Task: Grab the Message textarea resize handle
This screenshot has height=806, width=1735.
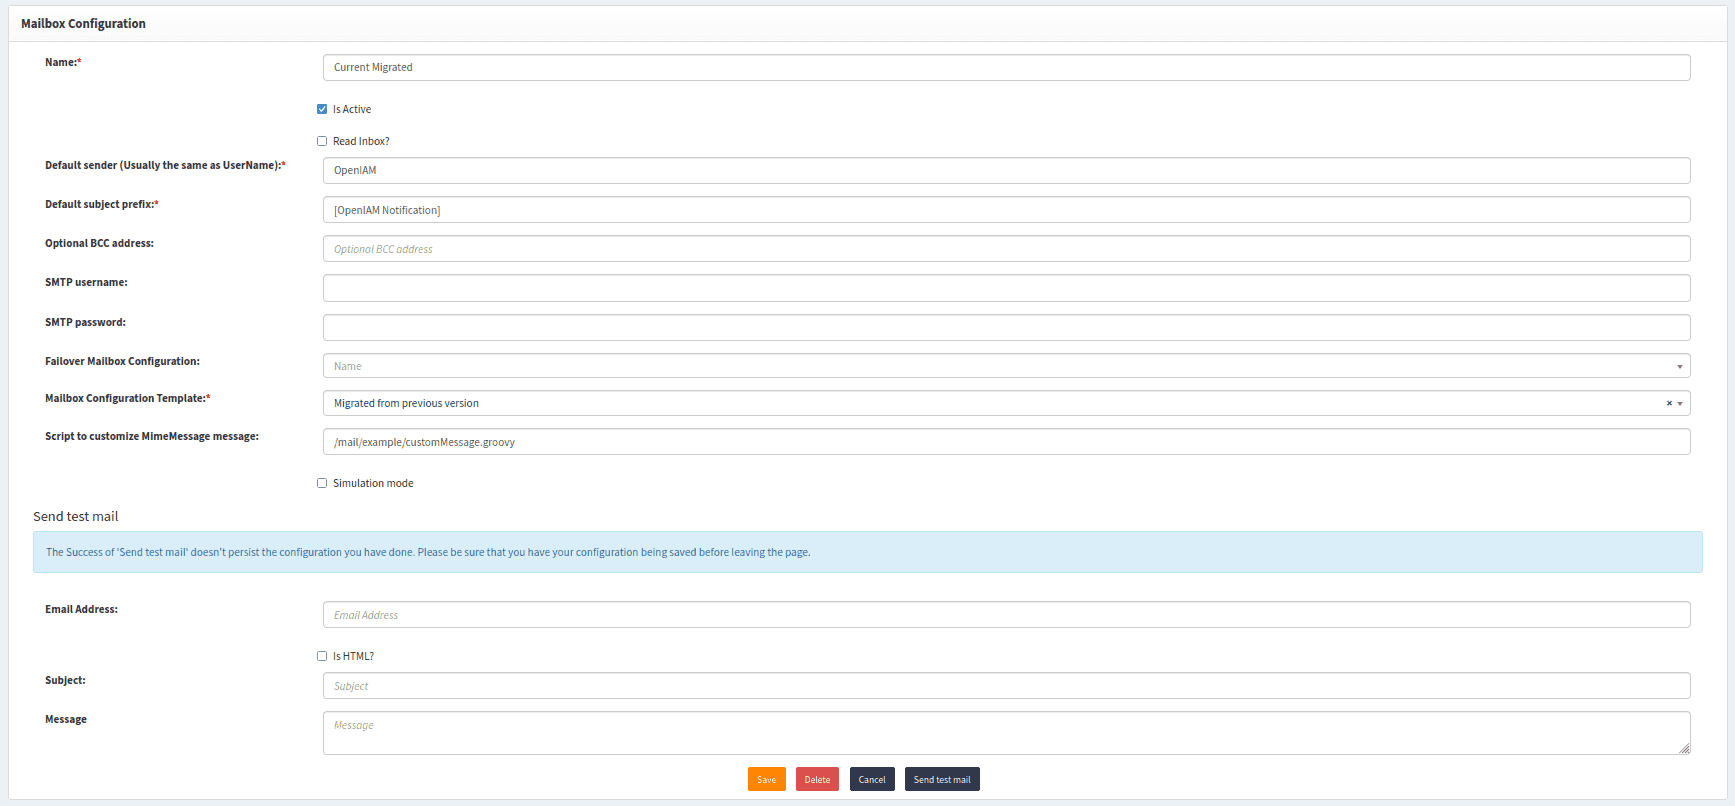Action: 1684,748
